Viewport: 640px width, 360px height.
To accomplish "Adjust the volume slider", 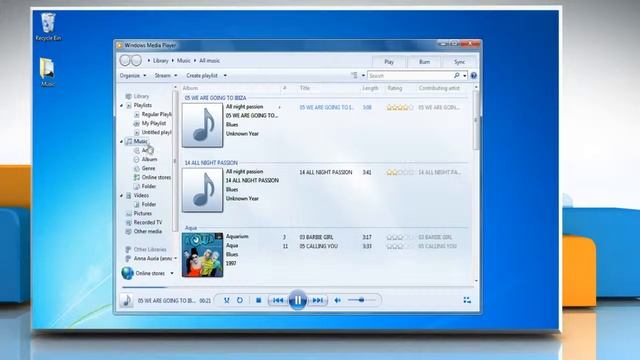I will (x=362, y=300).
